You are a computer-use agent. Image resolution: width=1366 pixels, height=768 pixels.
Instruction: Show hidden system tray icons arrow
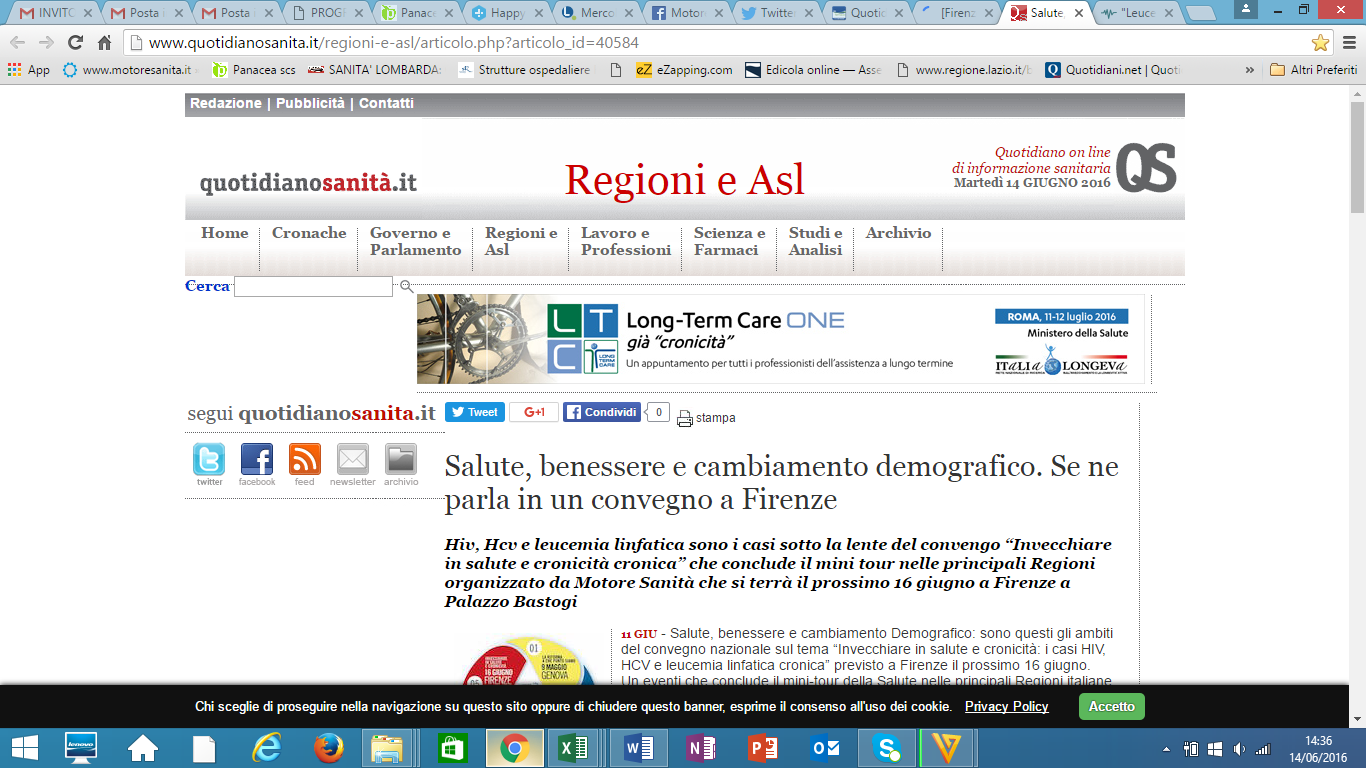1166,749
